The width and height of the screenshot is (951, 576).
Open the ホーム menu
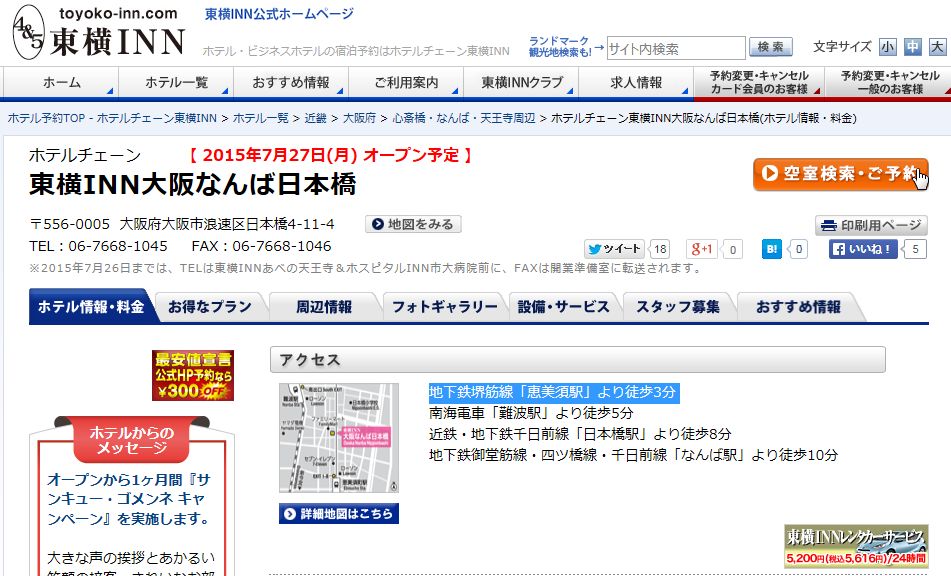pyautogui.click(x=61, y=82)
